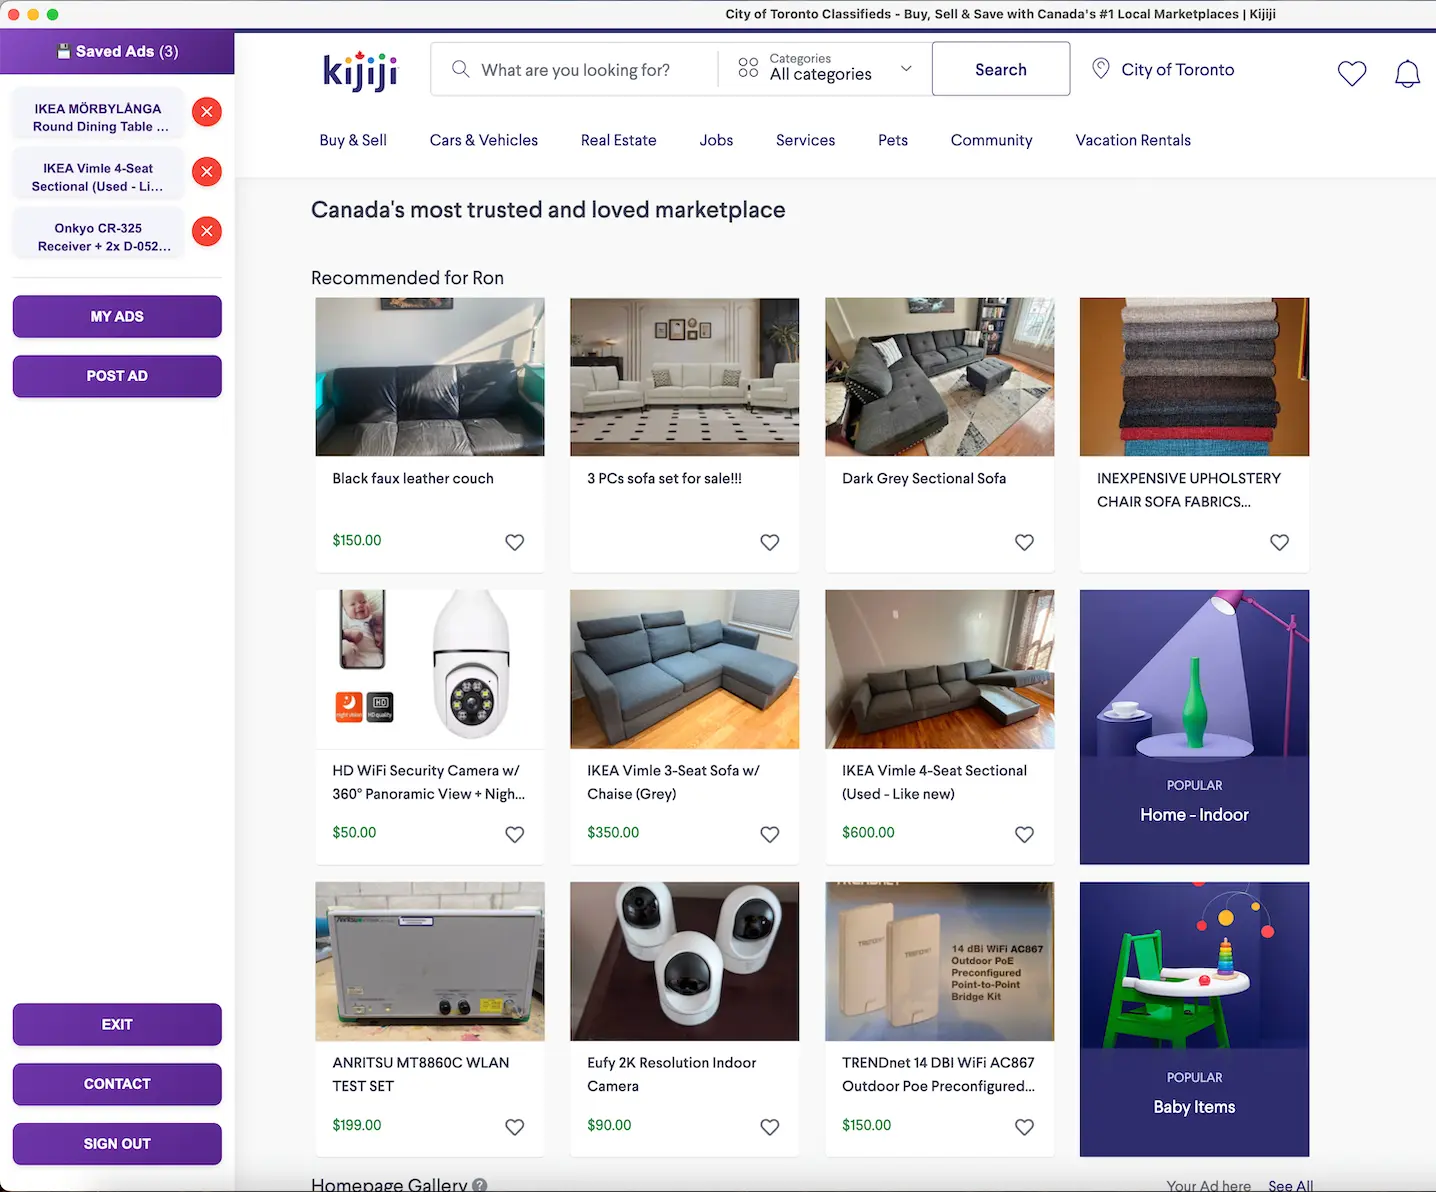Open favourites heart icon in header

(x=1351, y=72)
